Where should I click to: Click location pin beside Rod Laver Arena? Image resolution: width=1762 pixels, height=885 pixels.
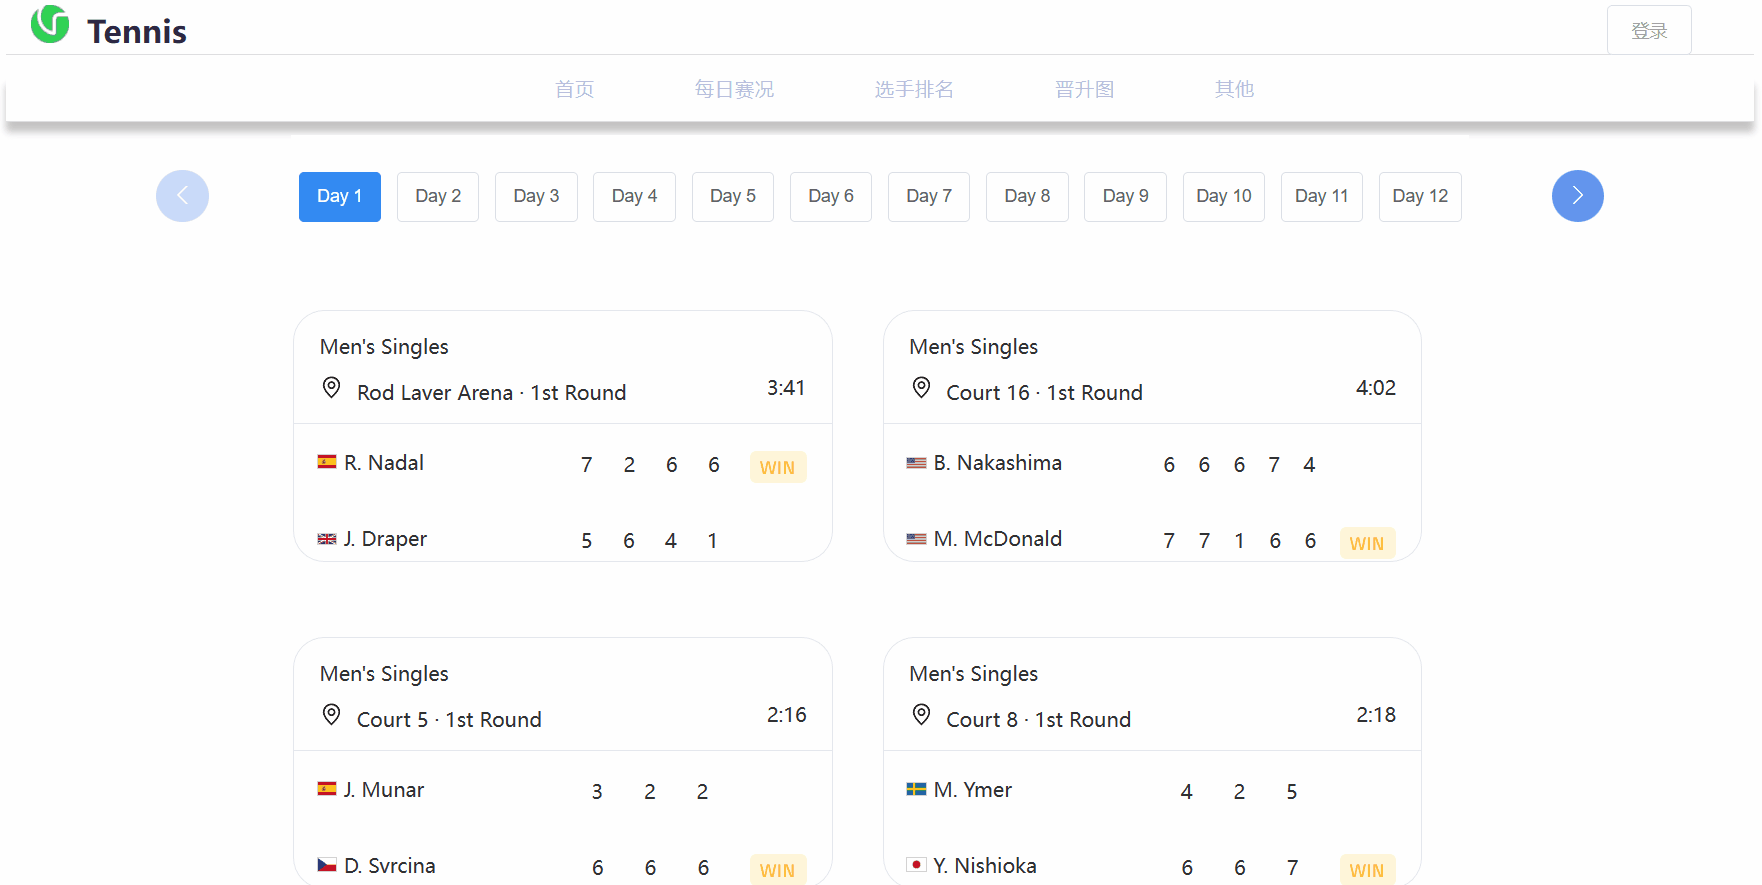pyautogui.click(x=331, y=388)
